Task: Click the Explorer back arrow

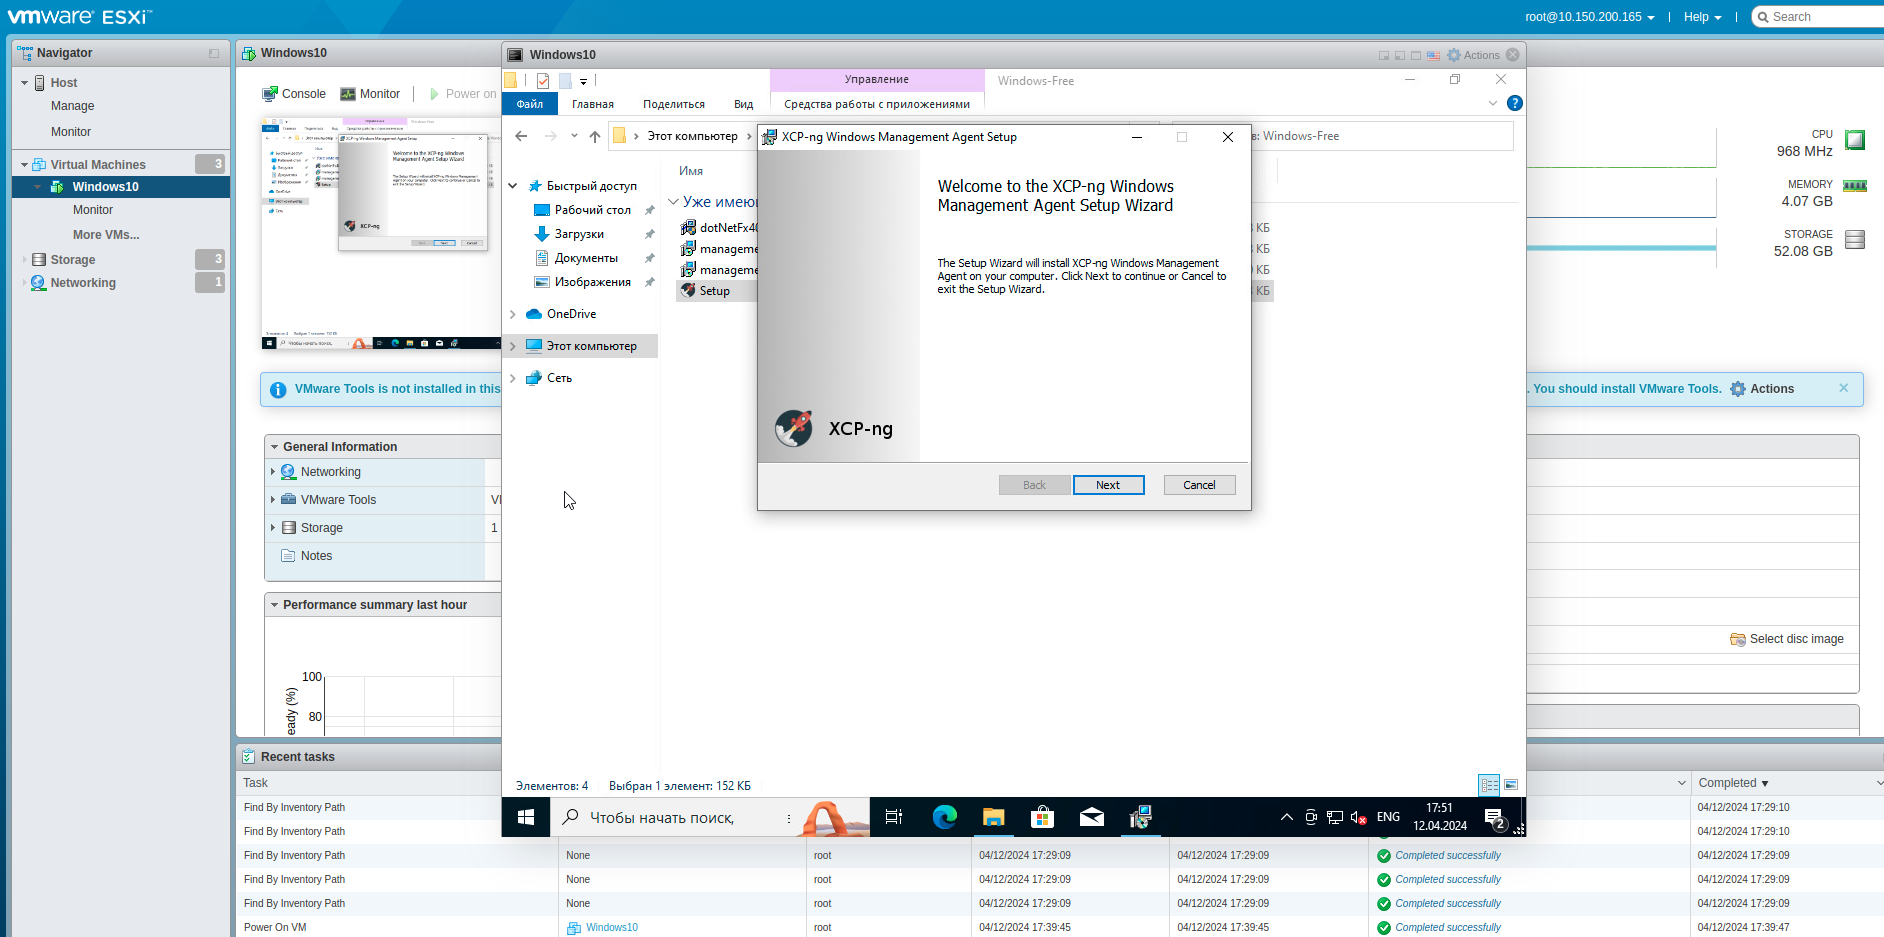Action: [521, 136]
